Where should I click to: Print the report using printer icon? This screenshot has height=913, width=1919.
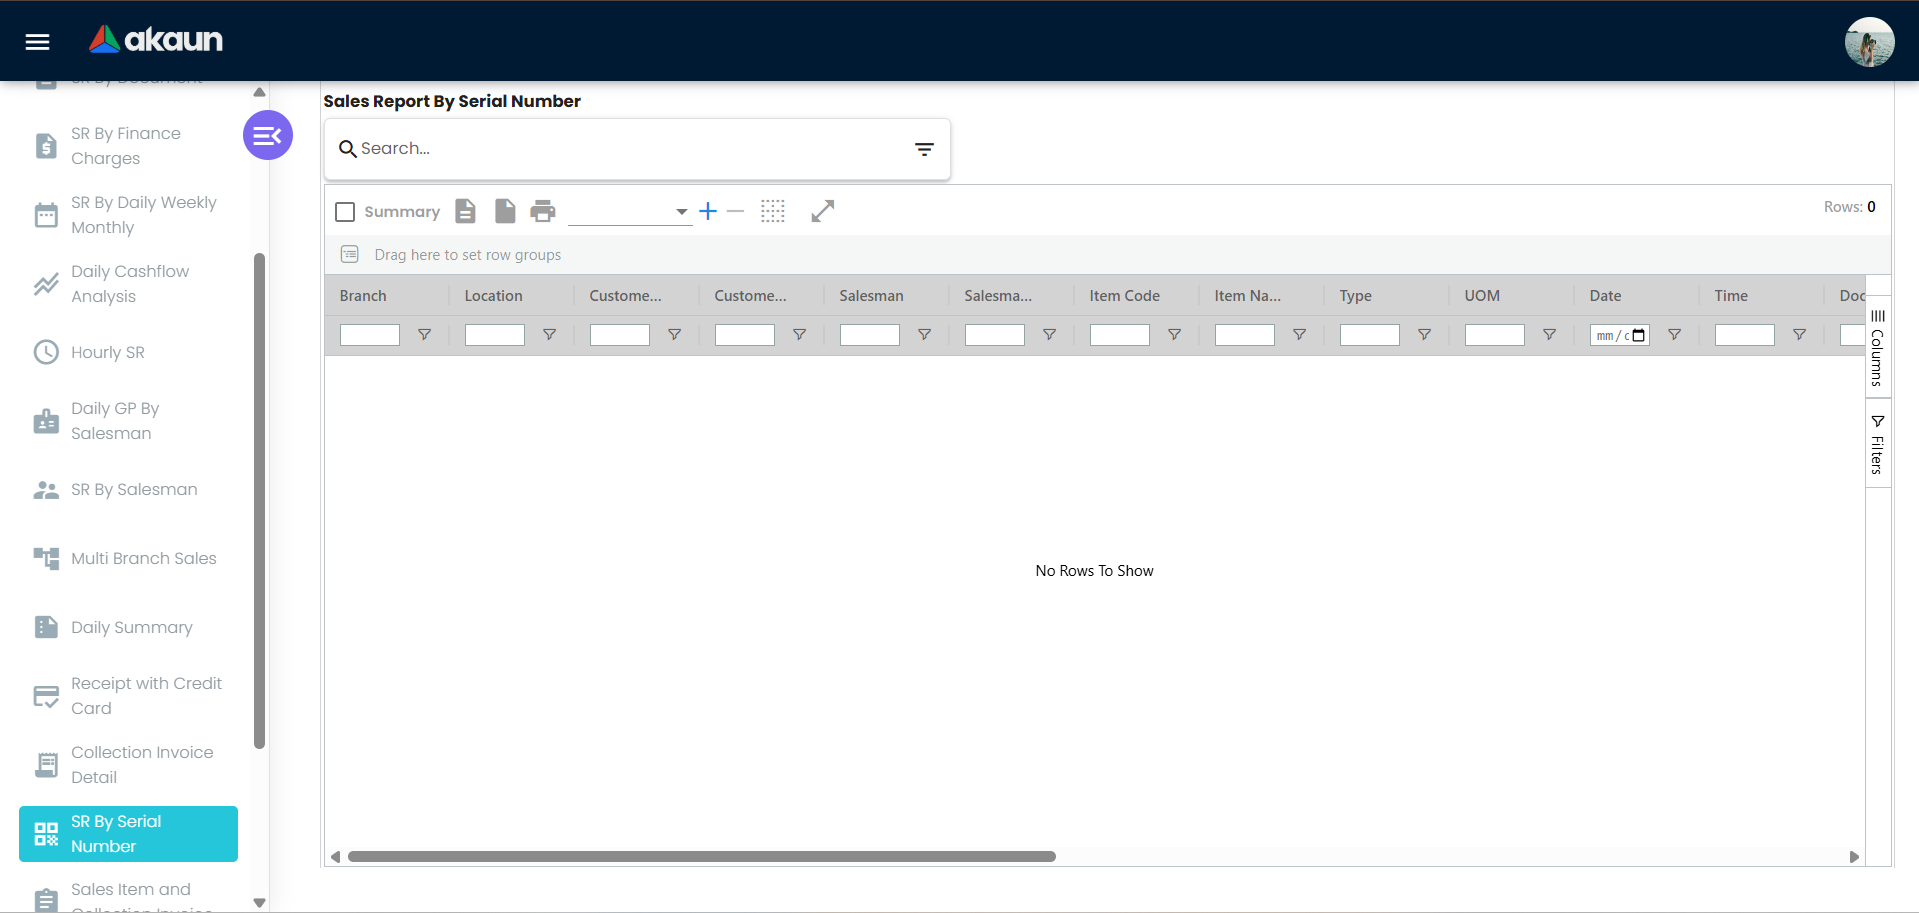click(543, 211)
